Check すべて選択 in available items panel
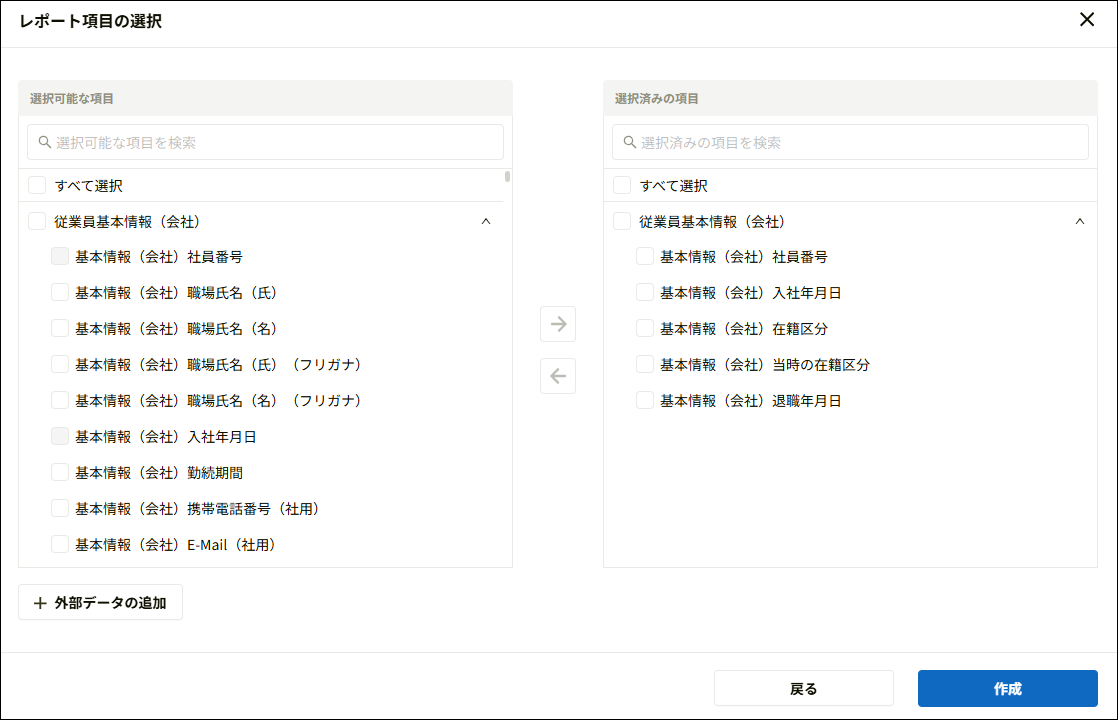Screen dimensions: 1118x720 point(37,185)
